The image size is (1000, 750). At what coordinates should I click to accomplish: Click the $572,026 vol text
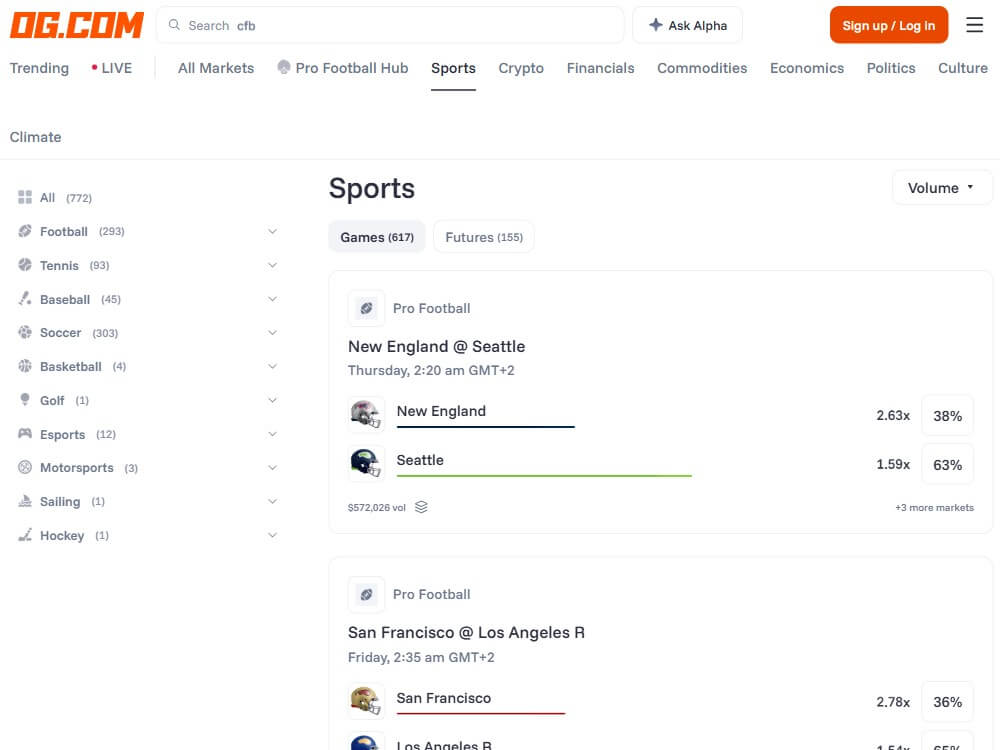coord(376,508)
